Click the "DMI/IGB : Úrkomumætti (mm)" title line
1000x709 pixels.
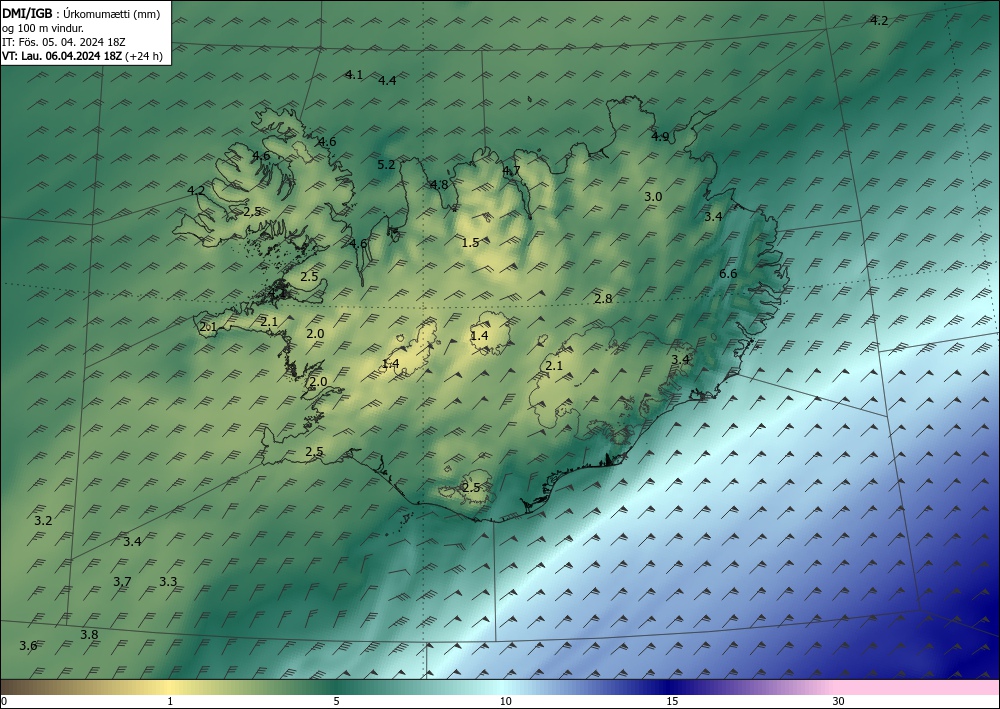[81, 14]
